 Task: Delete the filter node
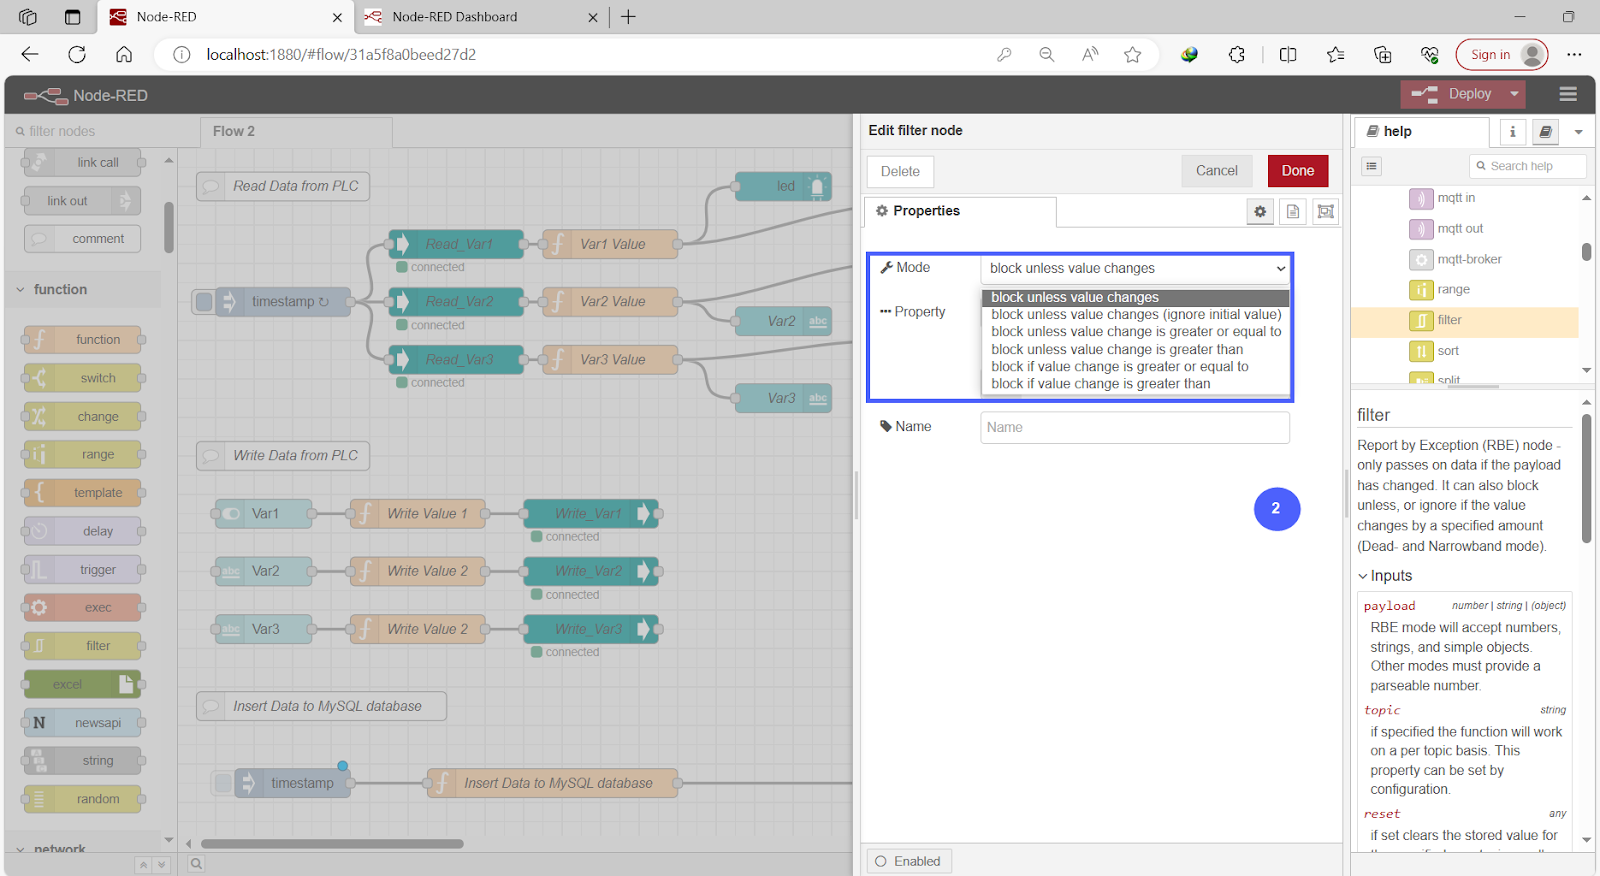coord(900,172)
